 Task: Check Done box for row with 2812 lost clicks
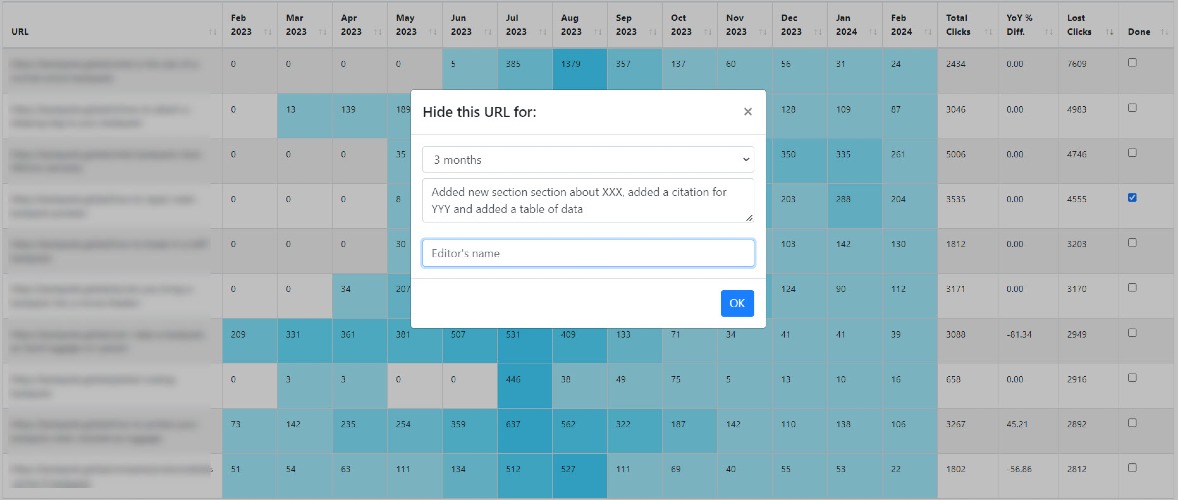pyautogui.click(x=1132, y=468)
